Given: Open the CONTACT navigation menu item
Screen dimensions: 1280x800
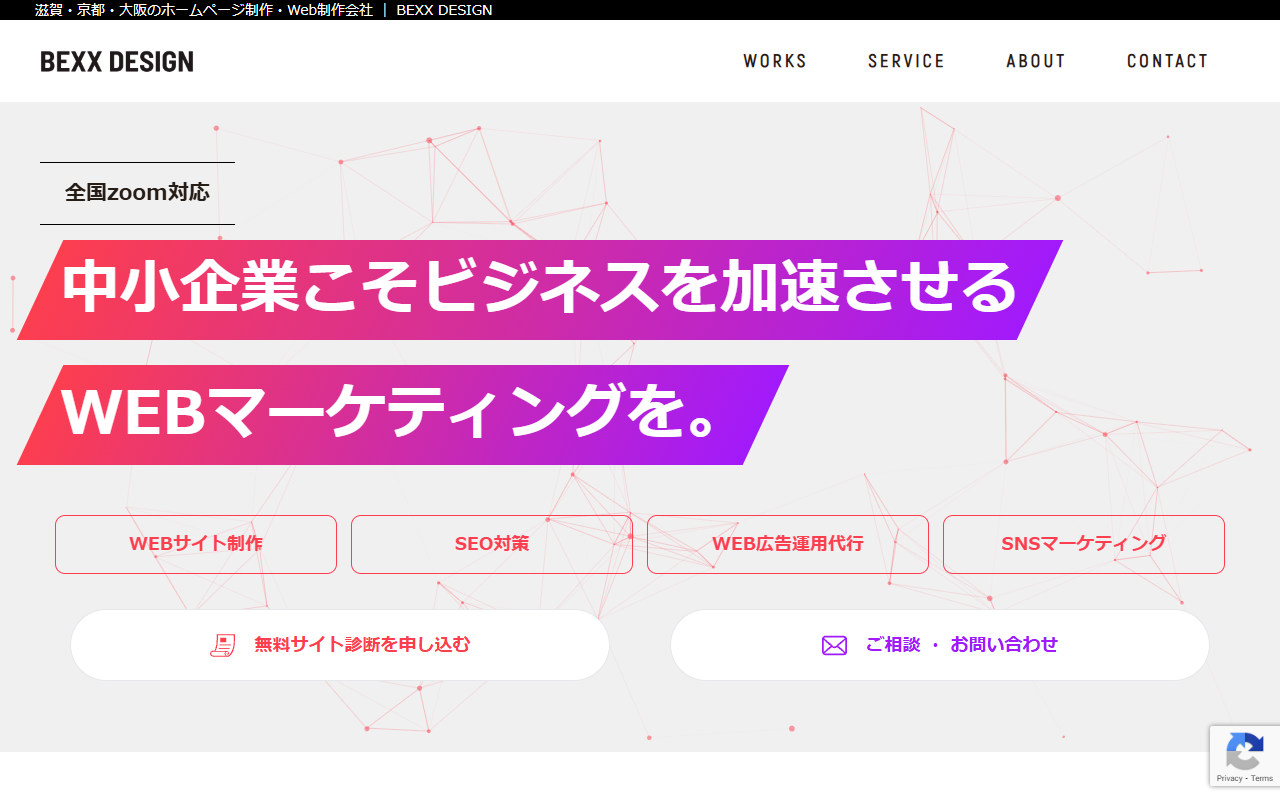Looking at the screenshot, I should (1167, 61).
